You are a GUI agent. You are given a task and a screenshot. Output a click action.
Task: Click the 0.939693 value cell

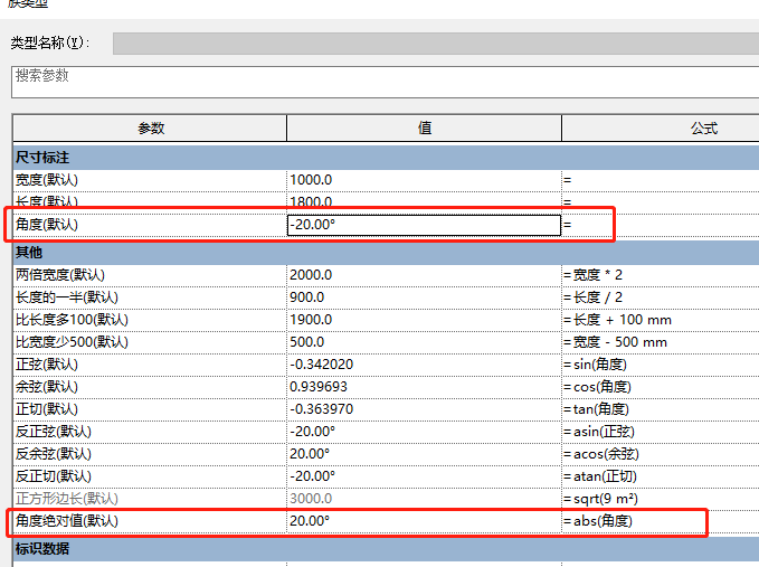pos(424,387)
